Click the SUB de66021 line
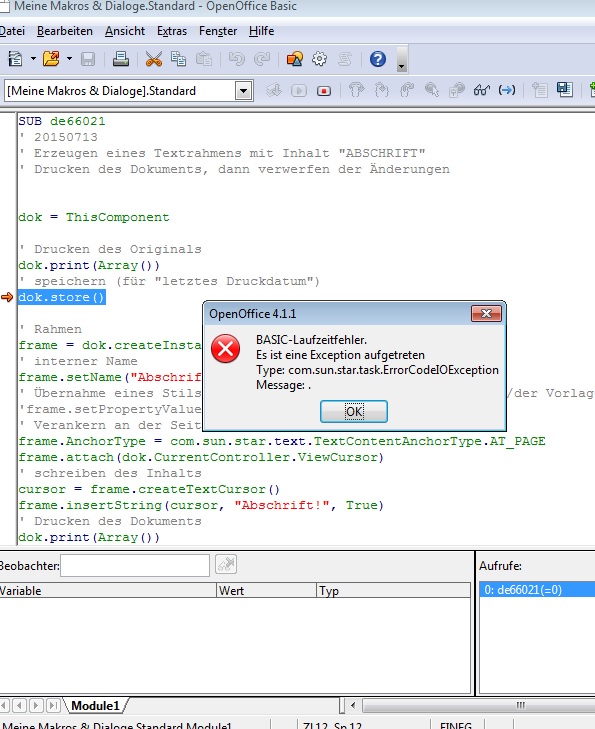595x729 pixels. point(62,121)
